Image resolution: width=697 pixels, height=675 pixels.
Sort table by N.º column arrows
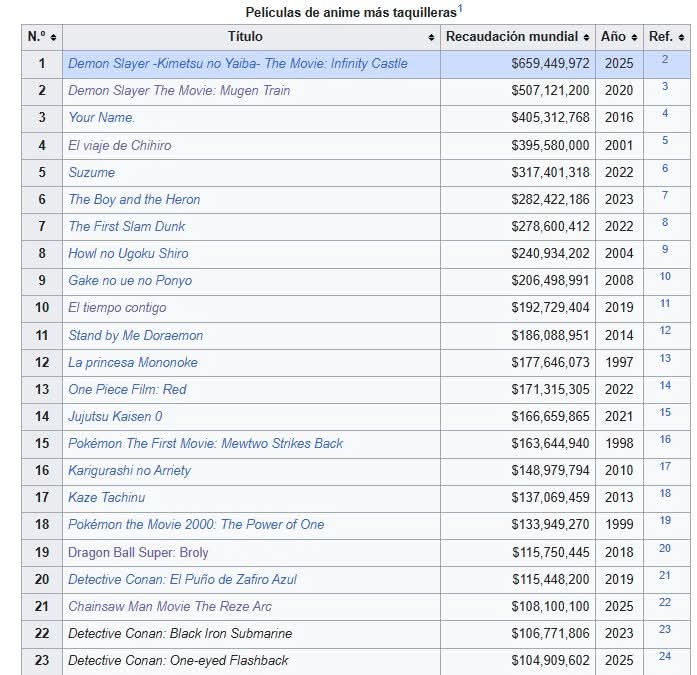click(x=53, y=37)
